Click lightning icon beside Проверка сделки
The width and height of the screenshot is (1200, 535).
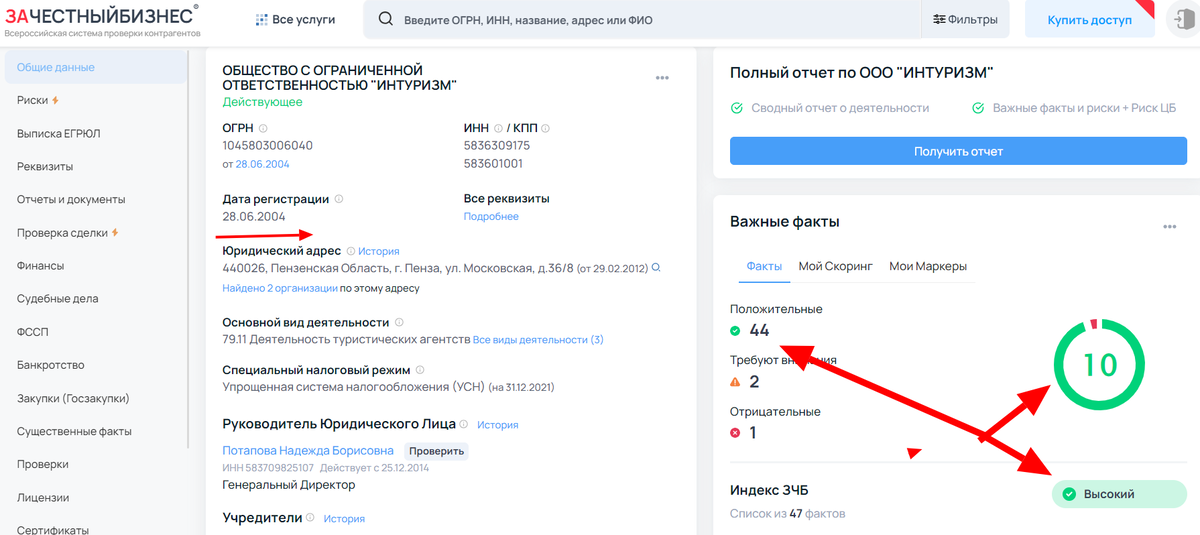pyautogui.click(x=115, y=233)
